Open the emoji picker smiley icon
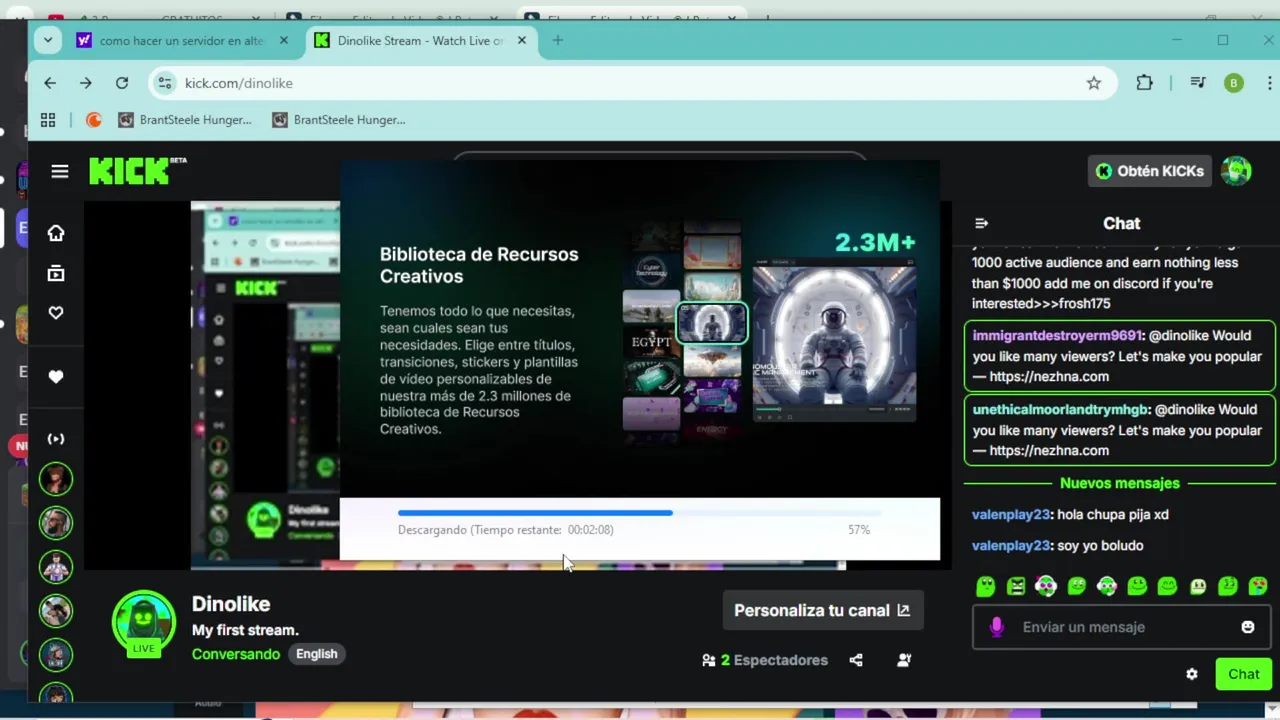Image resolution: width=1280 pixels, height=720 pixels. (1248, 627)
